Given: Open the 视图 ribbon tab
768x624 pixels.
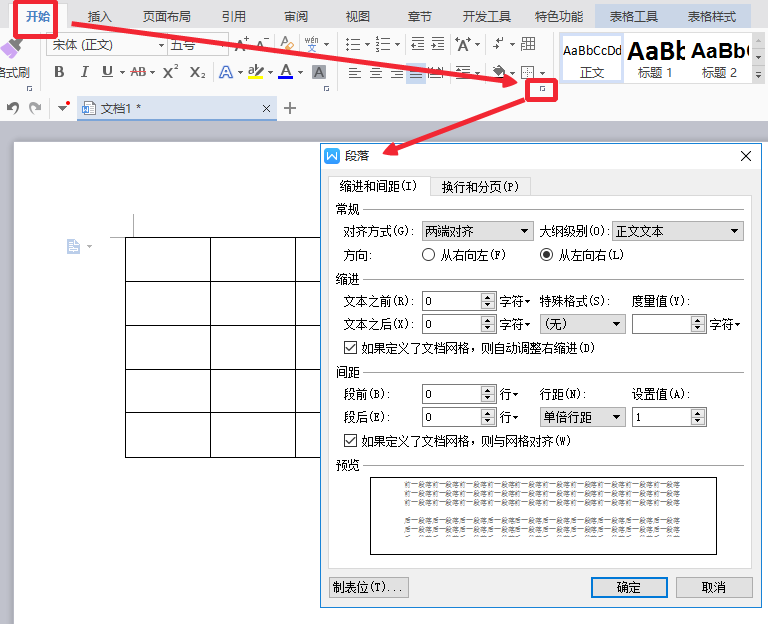Looking at the screenshot, I should 358,17.
